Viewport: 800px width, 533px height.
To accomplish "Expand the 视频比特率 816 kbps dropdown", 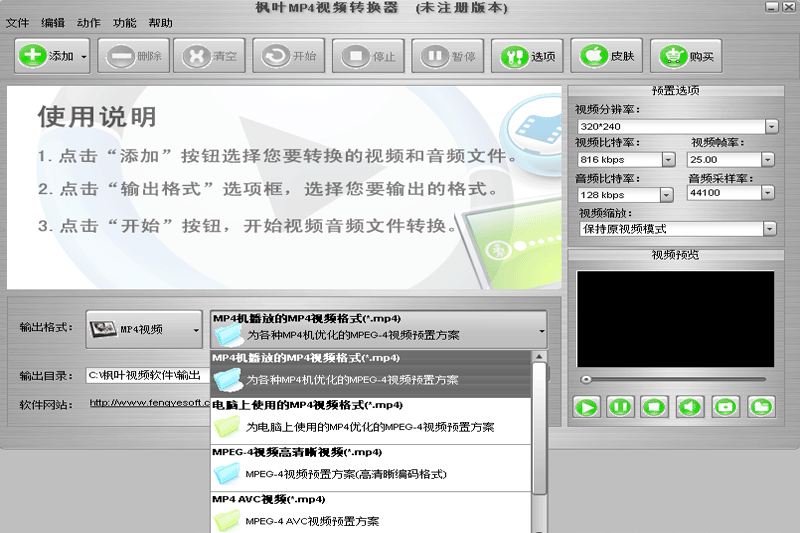I will pyautogui.click(x=668, y=160).
